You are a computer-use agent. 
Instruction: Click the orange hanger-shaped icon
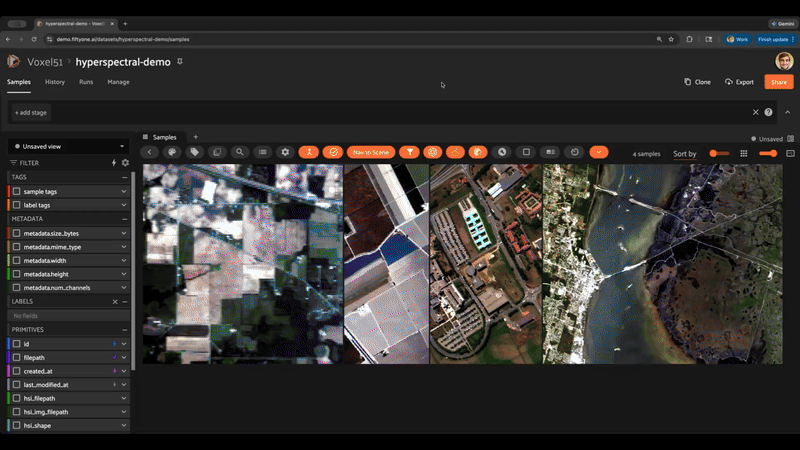coord(455,152)
